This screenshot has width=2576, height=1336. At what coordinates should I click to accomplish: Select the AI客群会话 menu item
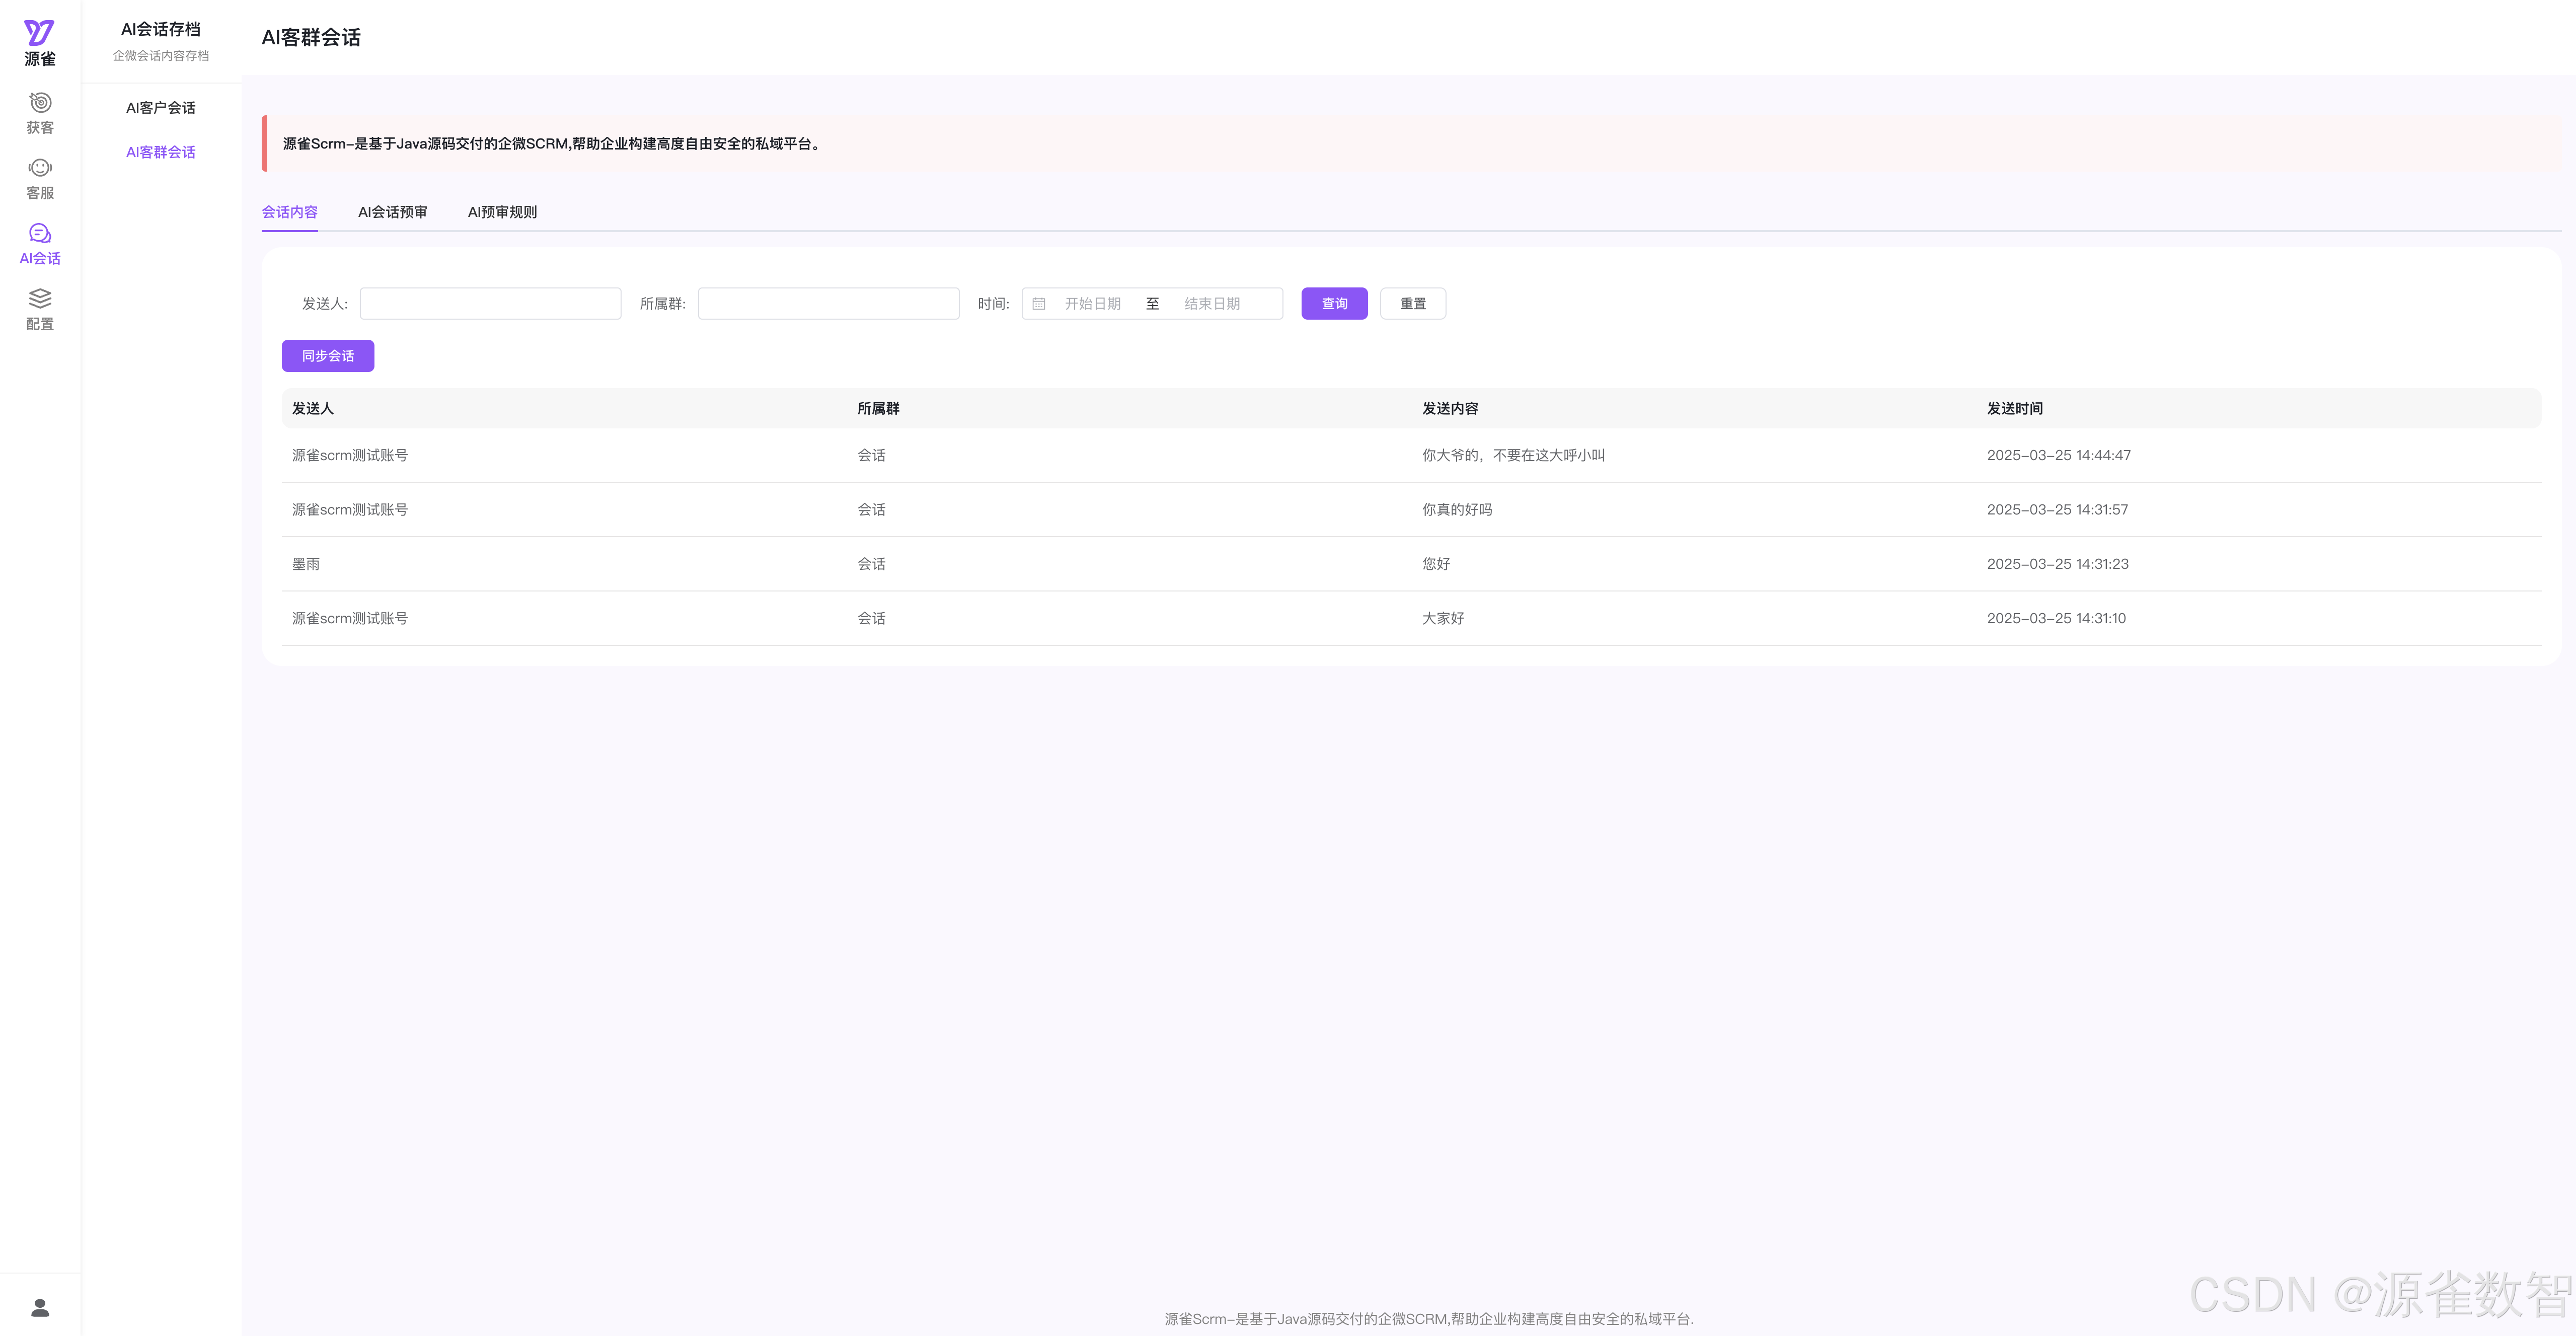point(160,152)
